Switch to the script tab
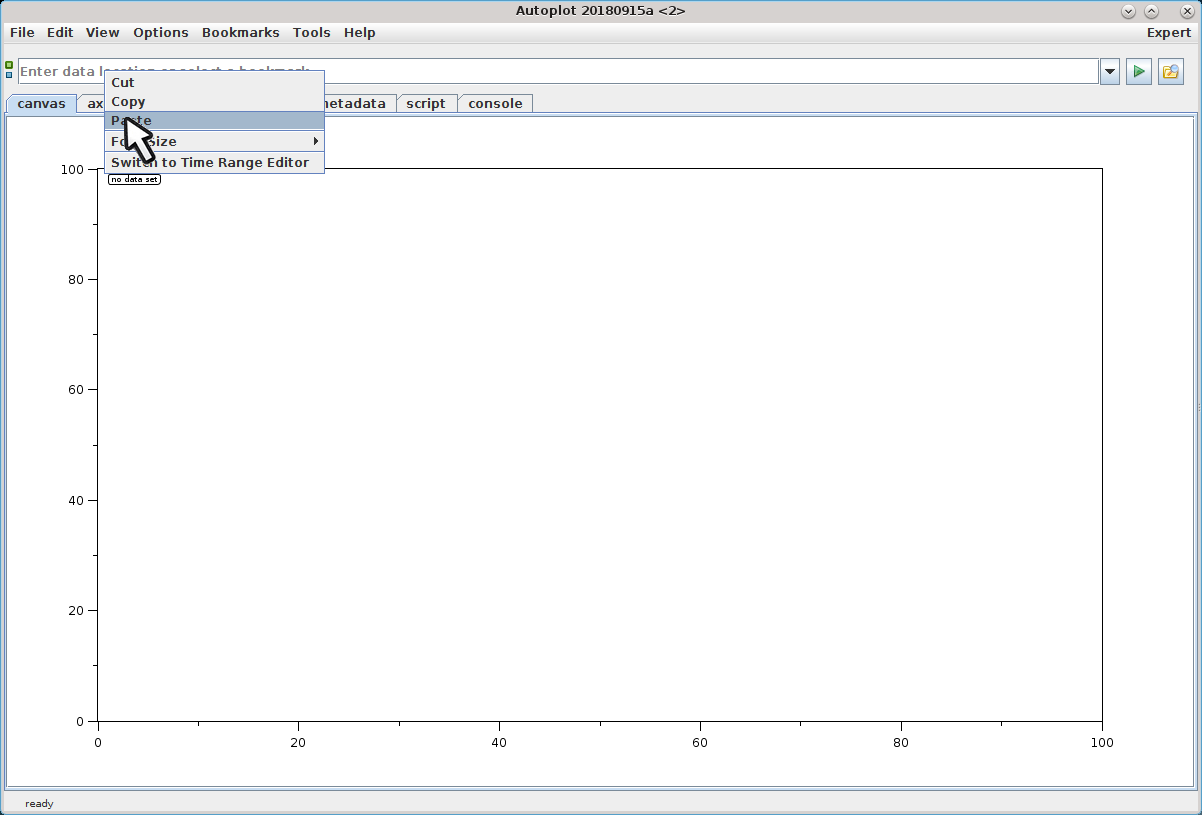Image resolution: width=1202 pixels, height=825 pixels. pyautogui.click(x=426, y=104)
